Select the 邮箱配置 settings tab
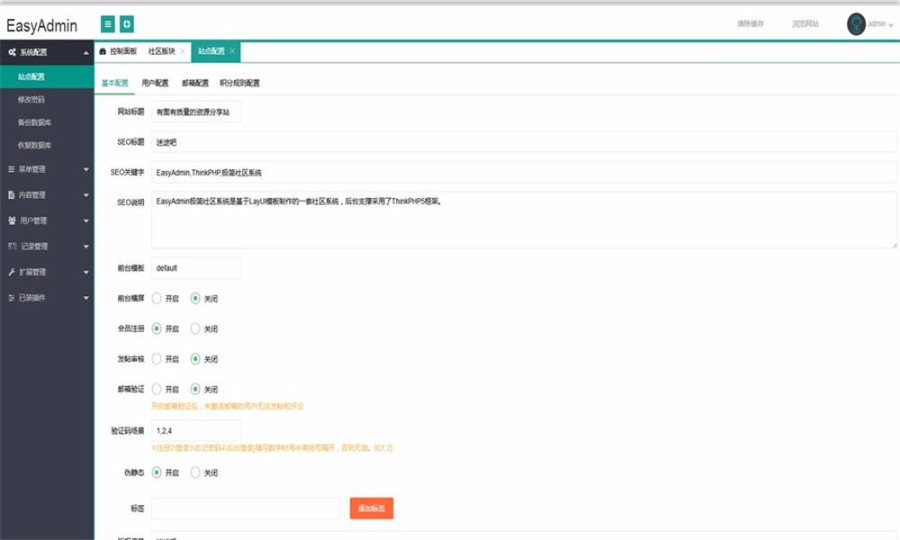The height and width of the screenshot is (540, 900). pyautogui.click(x=195, y=83)
